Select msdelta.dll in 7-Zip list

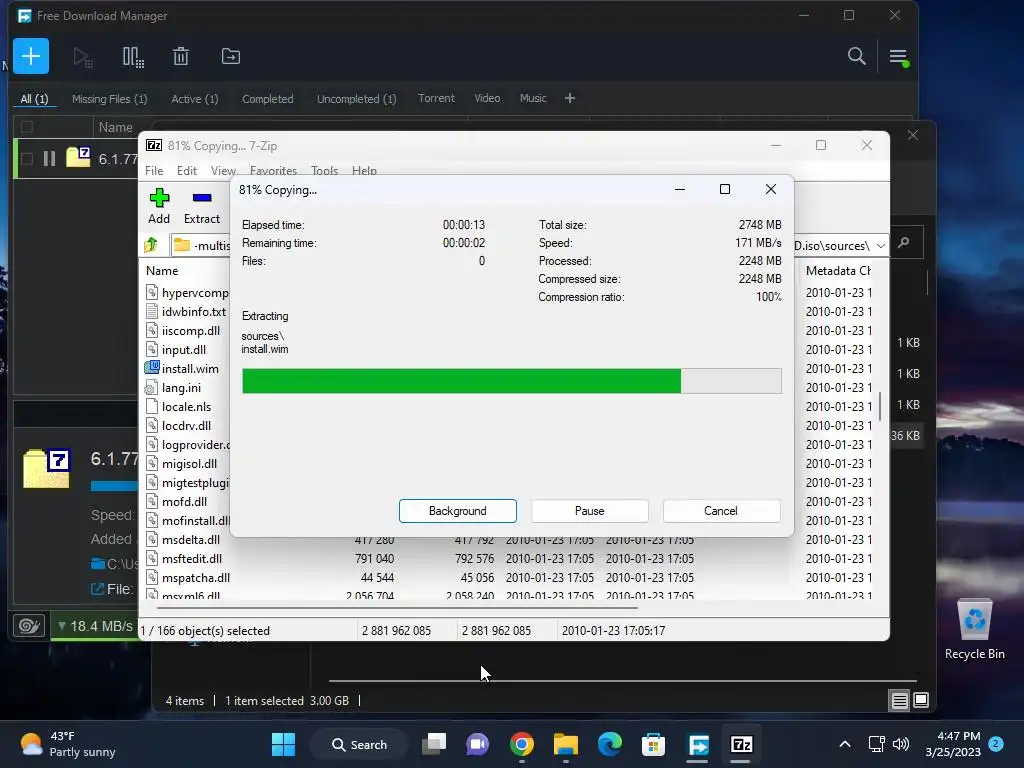(x=182, y=539)
